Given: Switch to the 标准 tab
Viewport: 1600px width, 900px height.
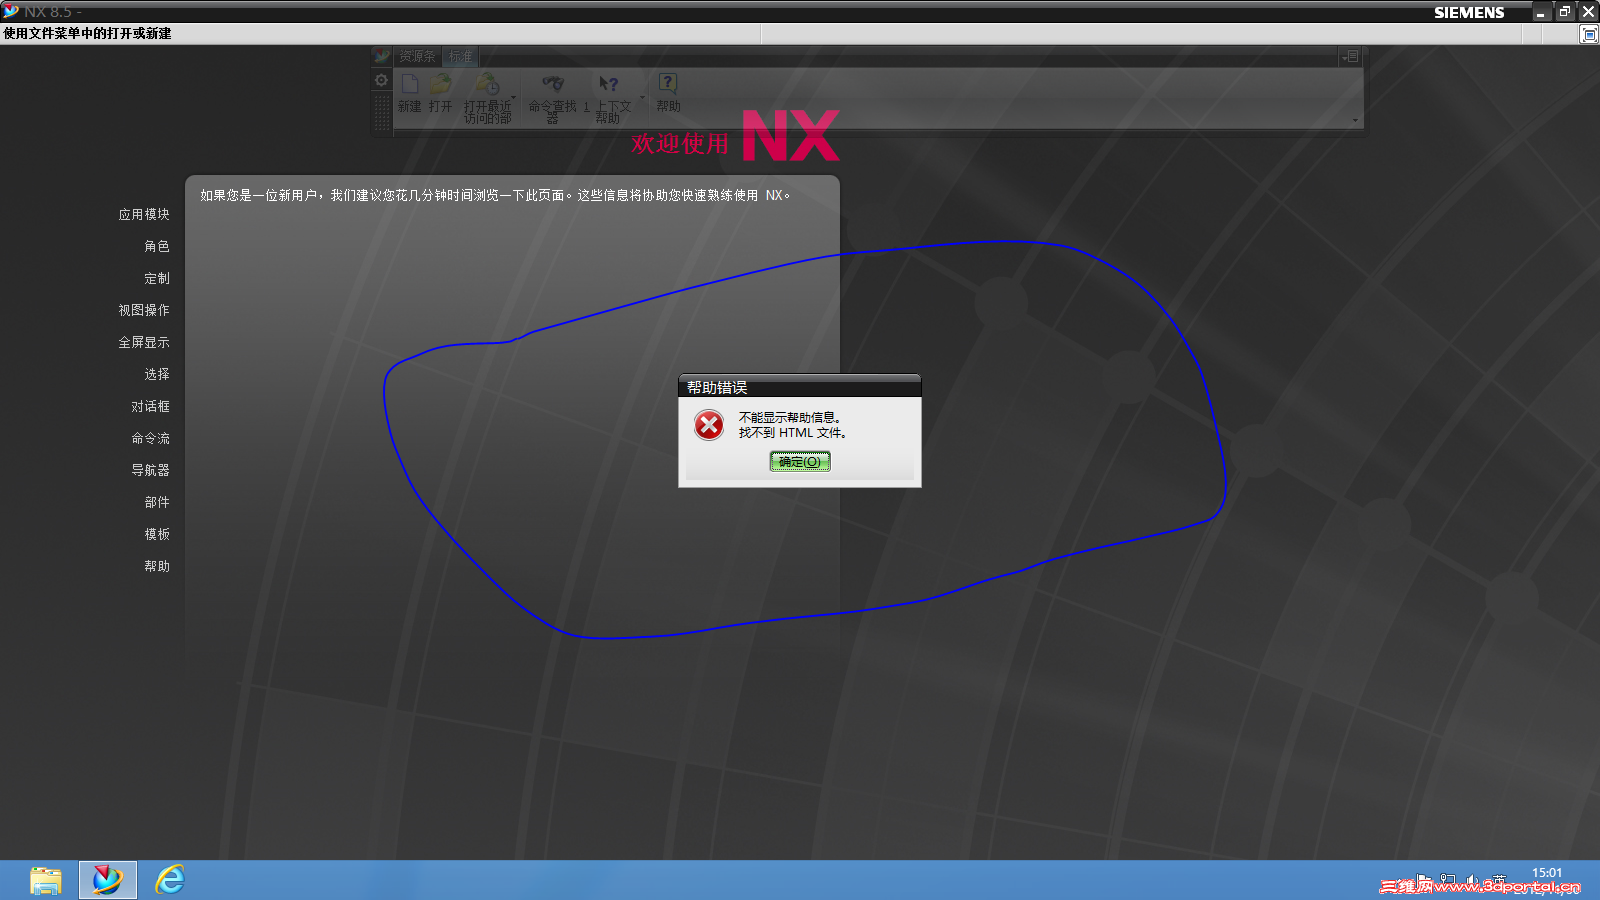Looking at the screenshot, I should (460, 56).
